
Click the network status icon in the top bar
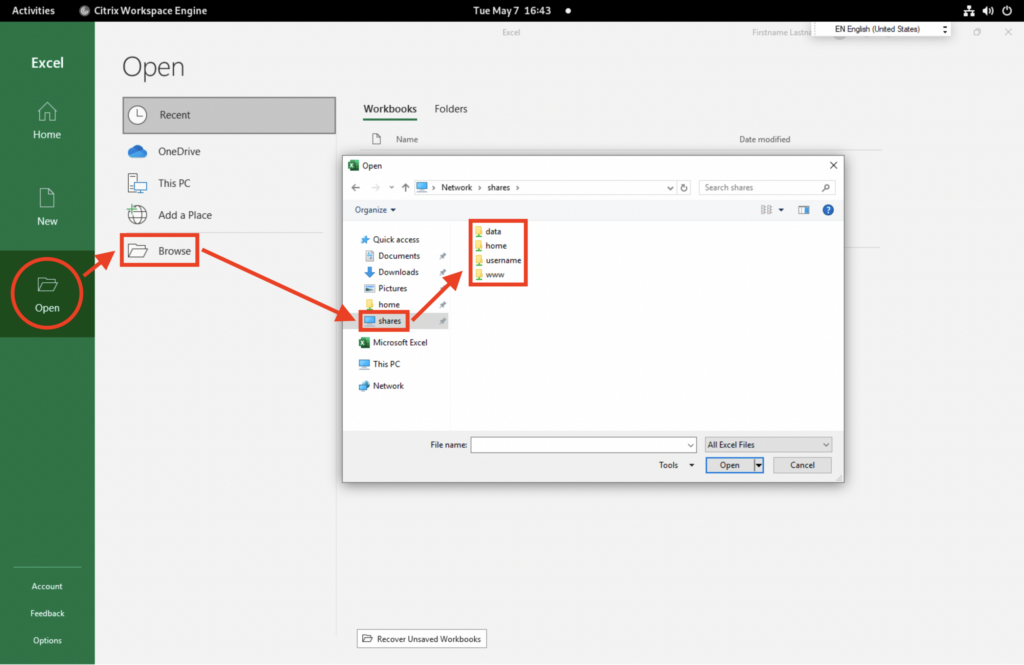(969, 10)
